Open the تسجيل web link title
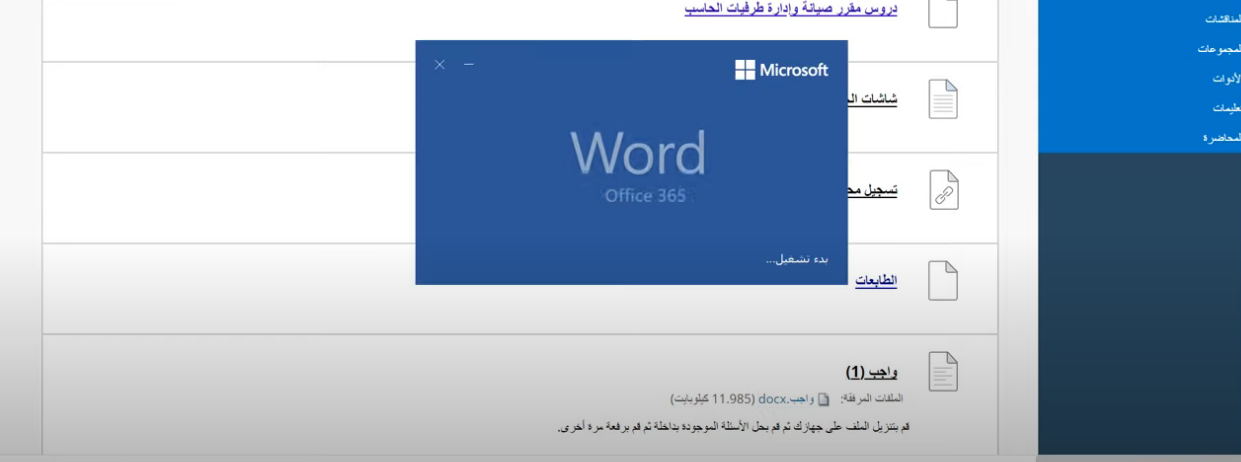 (872, 190)
